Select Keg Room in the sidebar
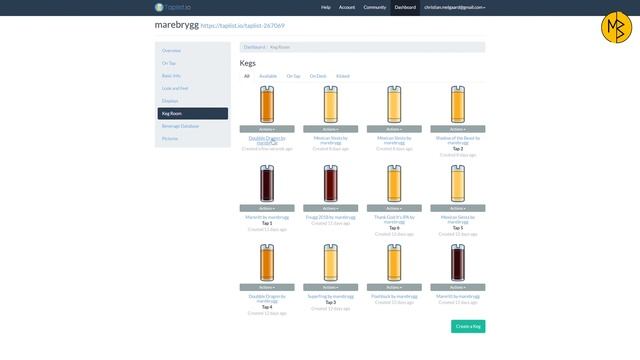Screen dimensions: 640x360 tap(193, 113)
